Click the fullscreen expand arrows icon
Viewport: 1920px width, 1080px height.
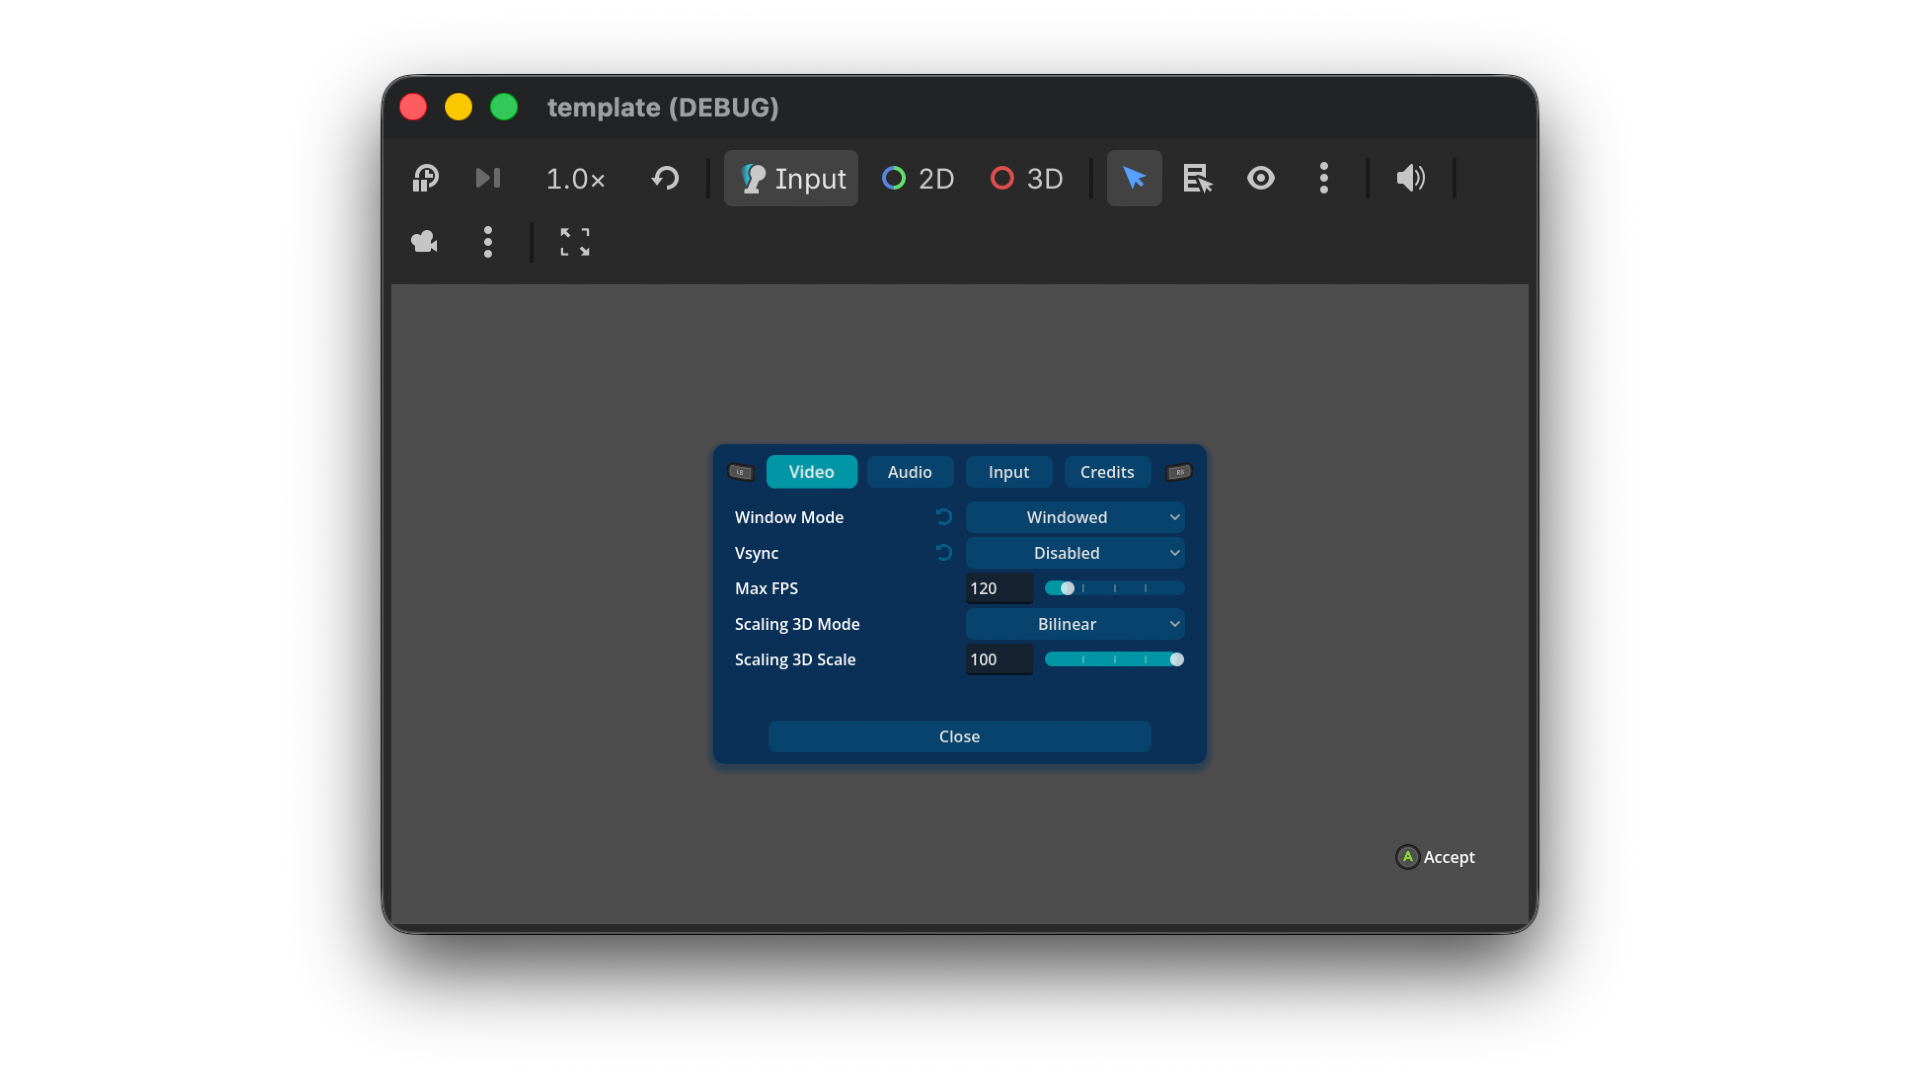(x=575, y=242)
